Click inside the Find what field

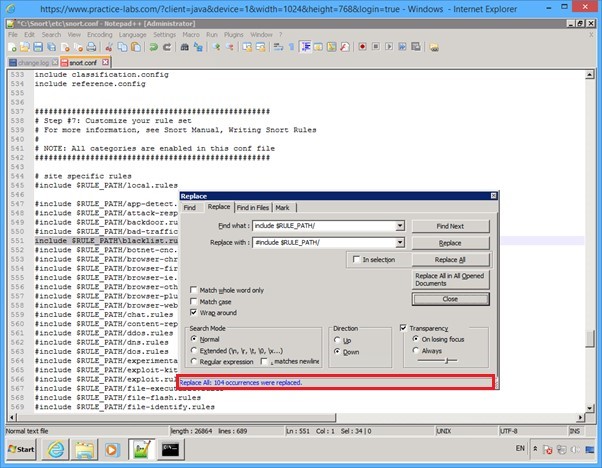click(324, 226)
